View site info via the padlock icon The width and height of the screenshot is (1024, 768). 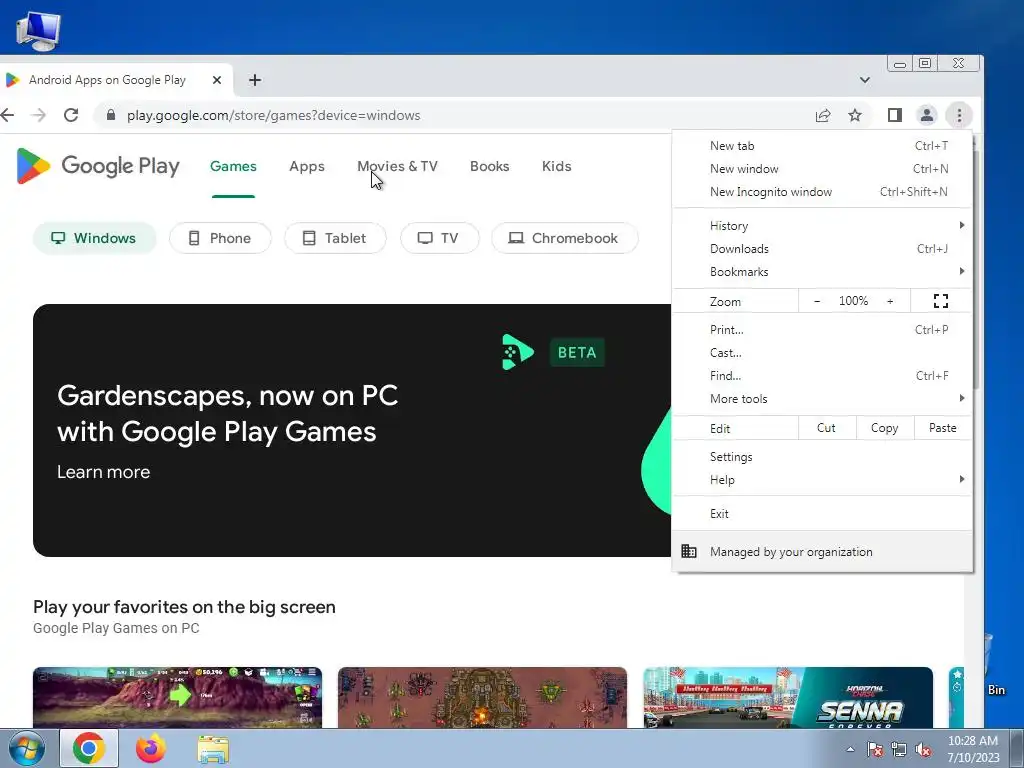point(111,116)
